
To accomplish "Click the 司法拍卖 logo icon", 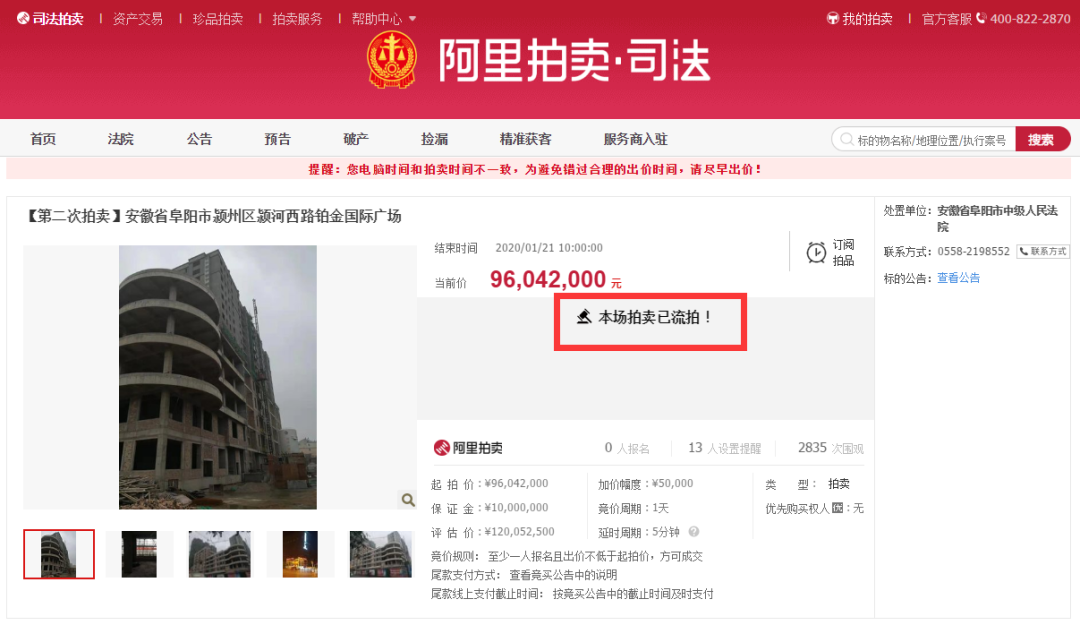I will pos(23,19).
